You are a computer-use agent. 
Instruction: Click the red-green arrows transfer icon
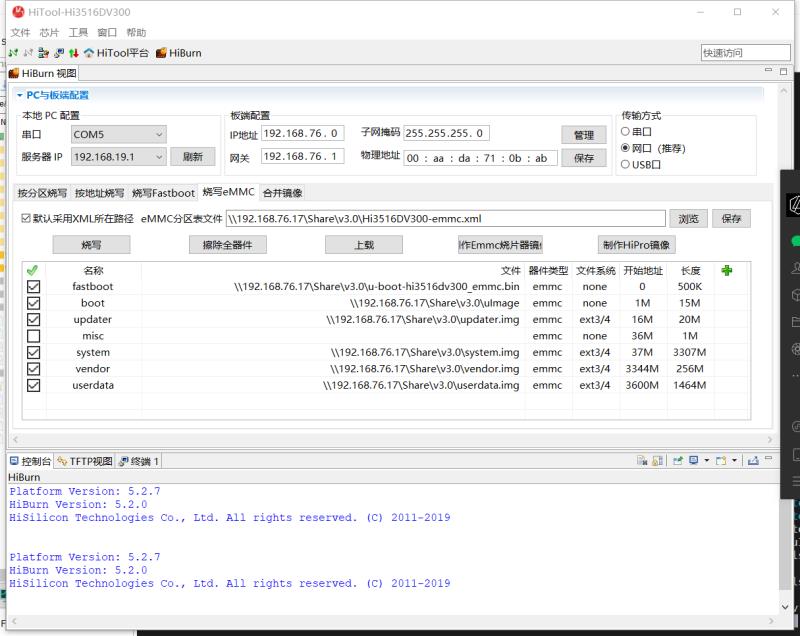pyautogui.click(x=73, y=53)
